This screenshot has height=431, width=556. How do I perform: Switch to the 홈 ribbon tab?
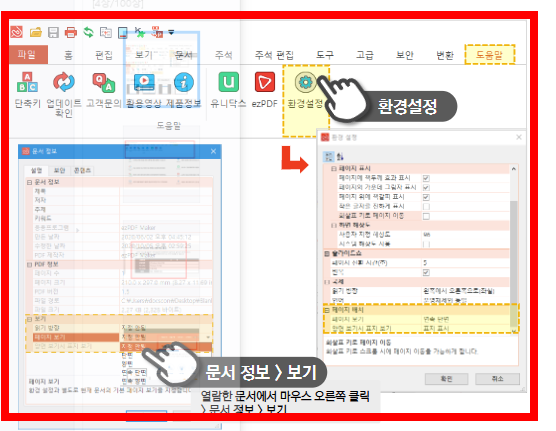point(68,55)
